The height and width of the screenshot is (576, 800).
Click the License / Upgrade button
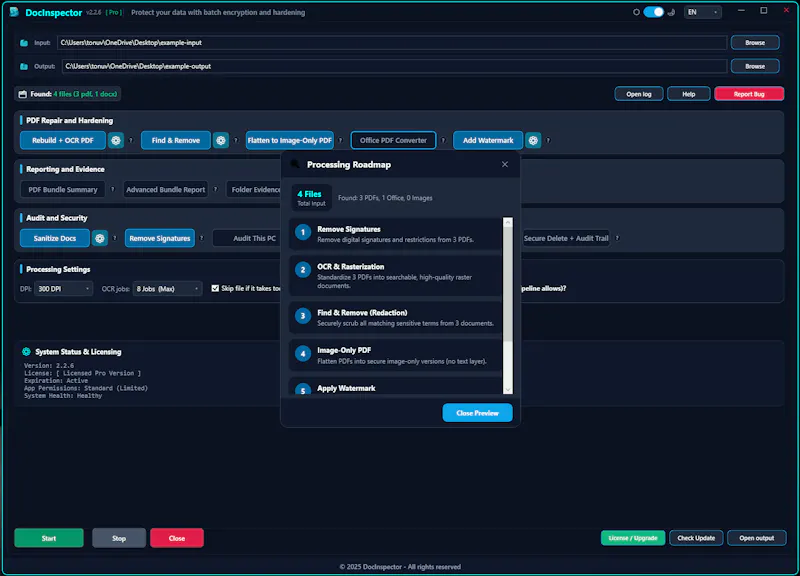coord(633,538)
